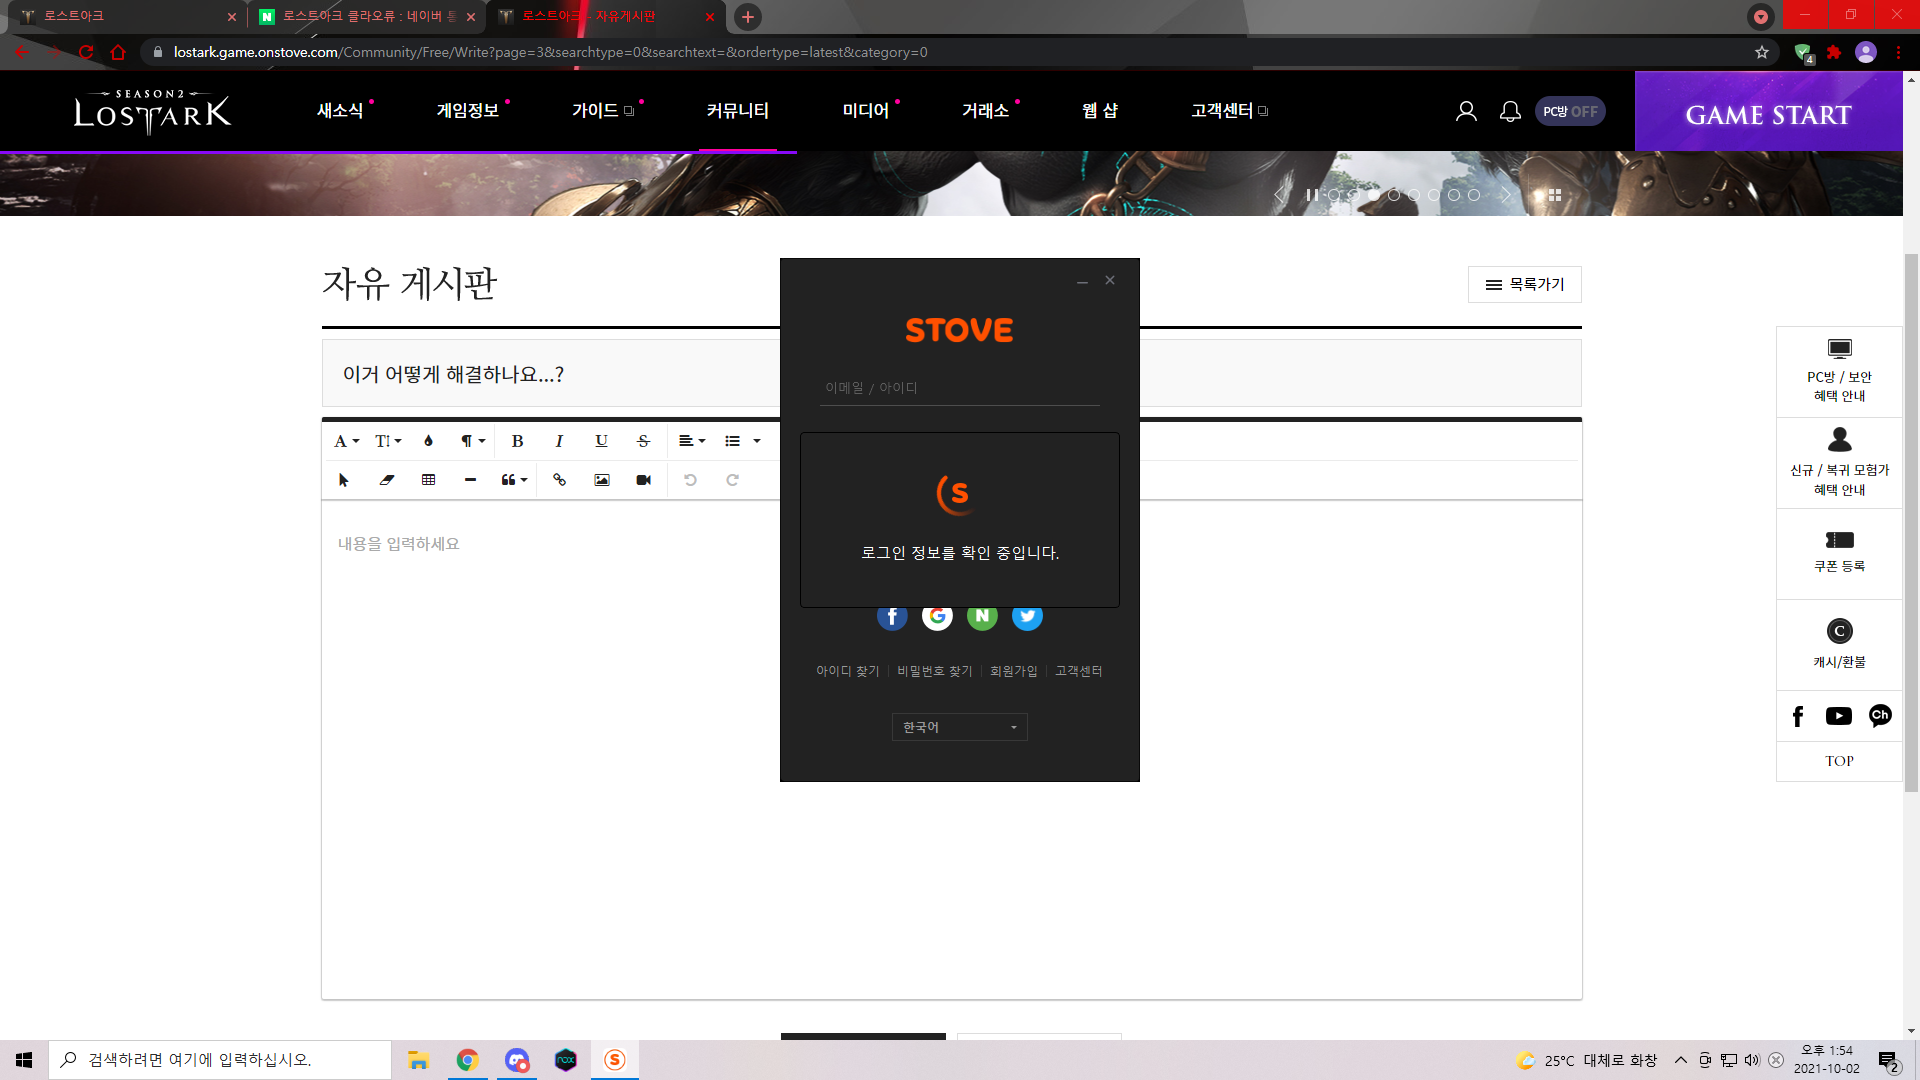
Task: Click the text color droplet icon
Action: tap(428, 441)
